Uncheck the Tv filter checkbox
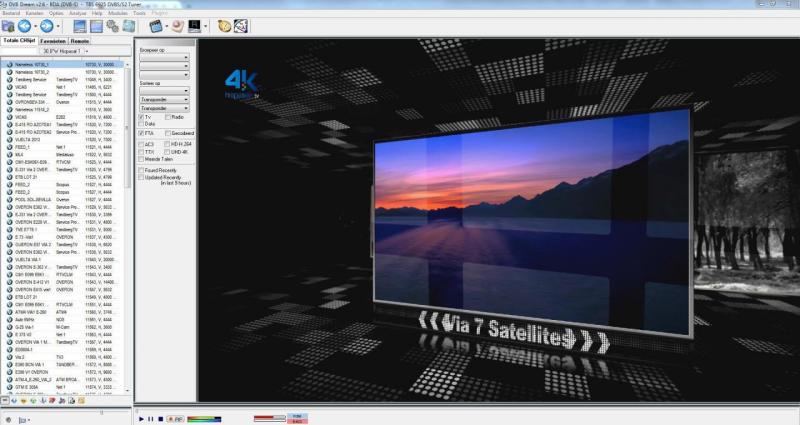The height and width of the screenshot is (425, 800). [141, 117]
